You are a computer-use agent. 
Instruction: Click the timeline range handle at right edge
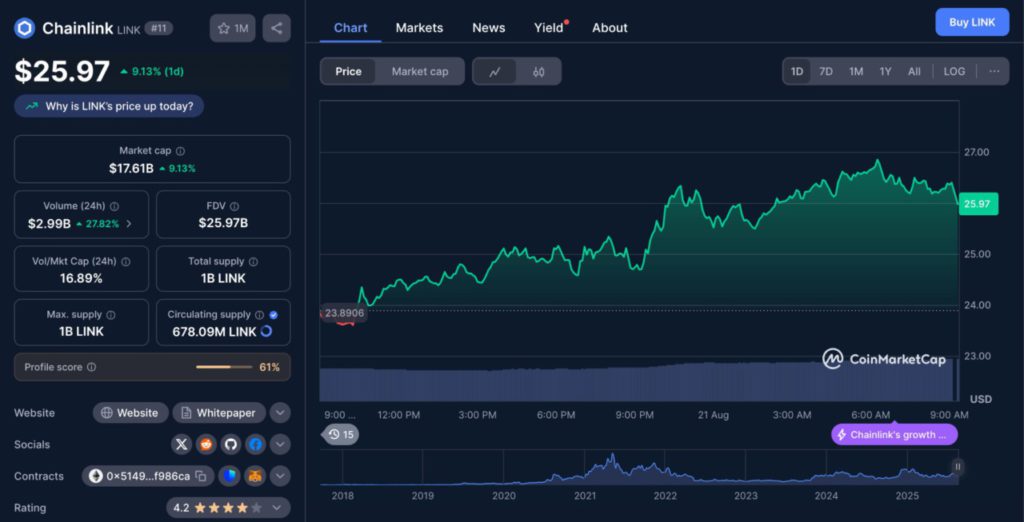(x=957, y=466)
